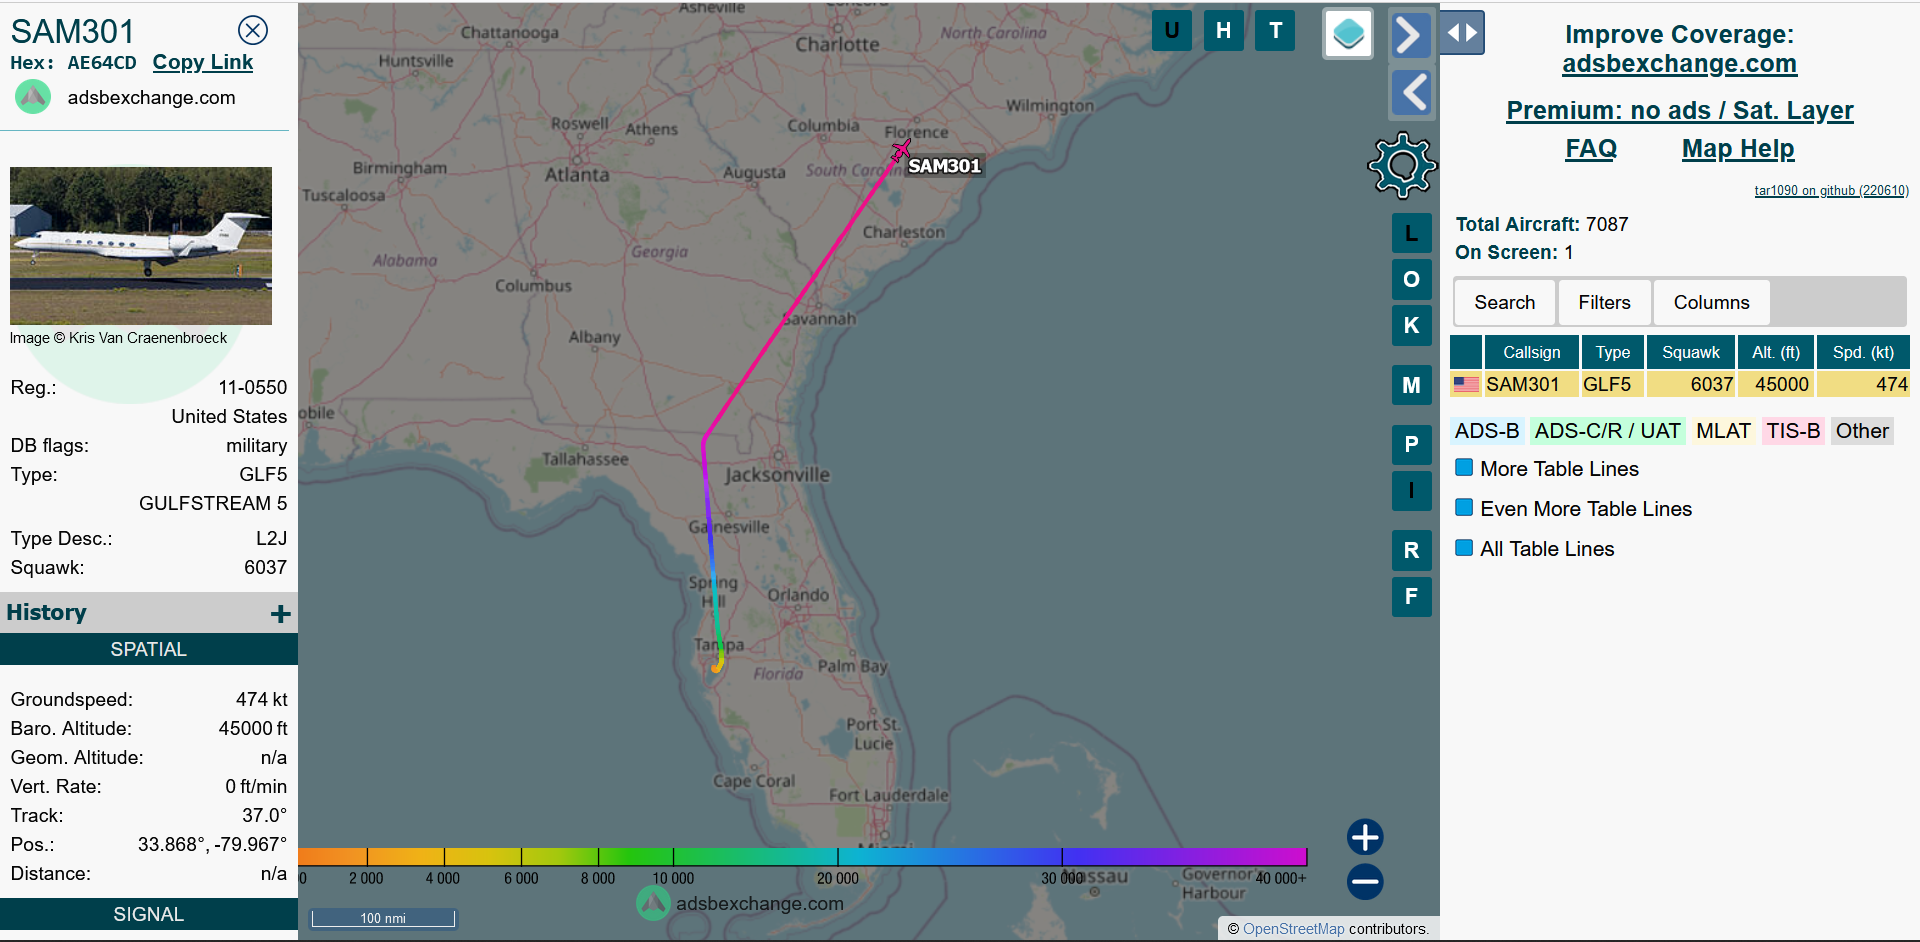Screen dimensions: 1920x942
Task: Click the ADS-B legend label
Action: pos(1486,431)
